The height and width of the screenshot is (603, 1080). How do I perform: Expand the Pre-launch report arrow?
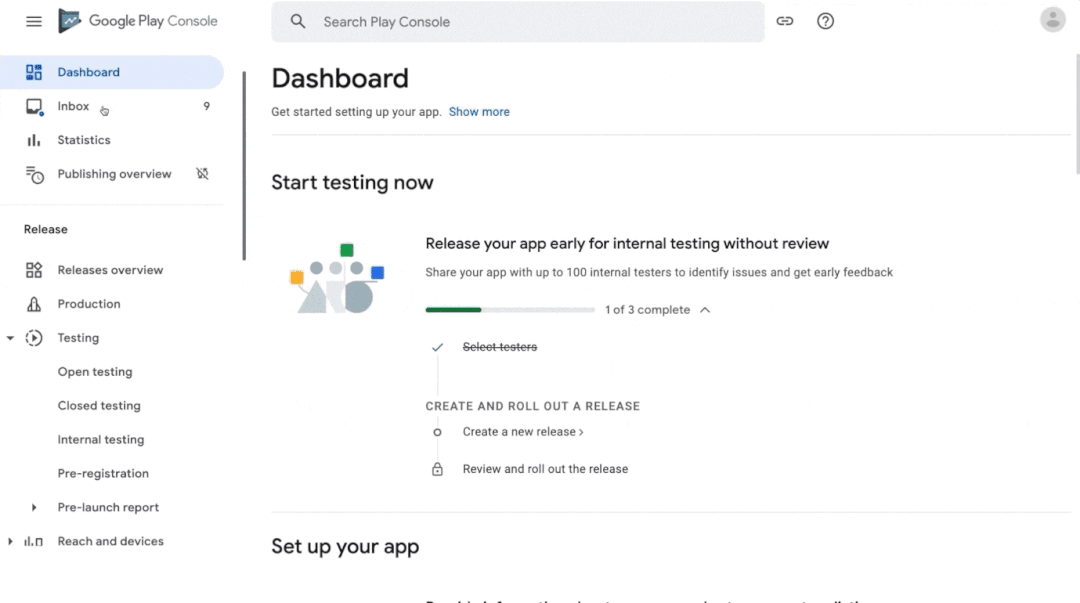34,508
